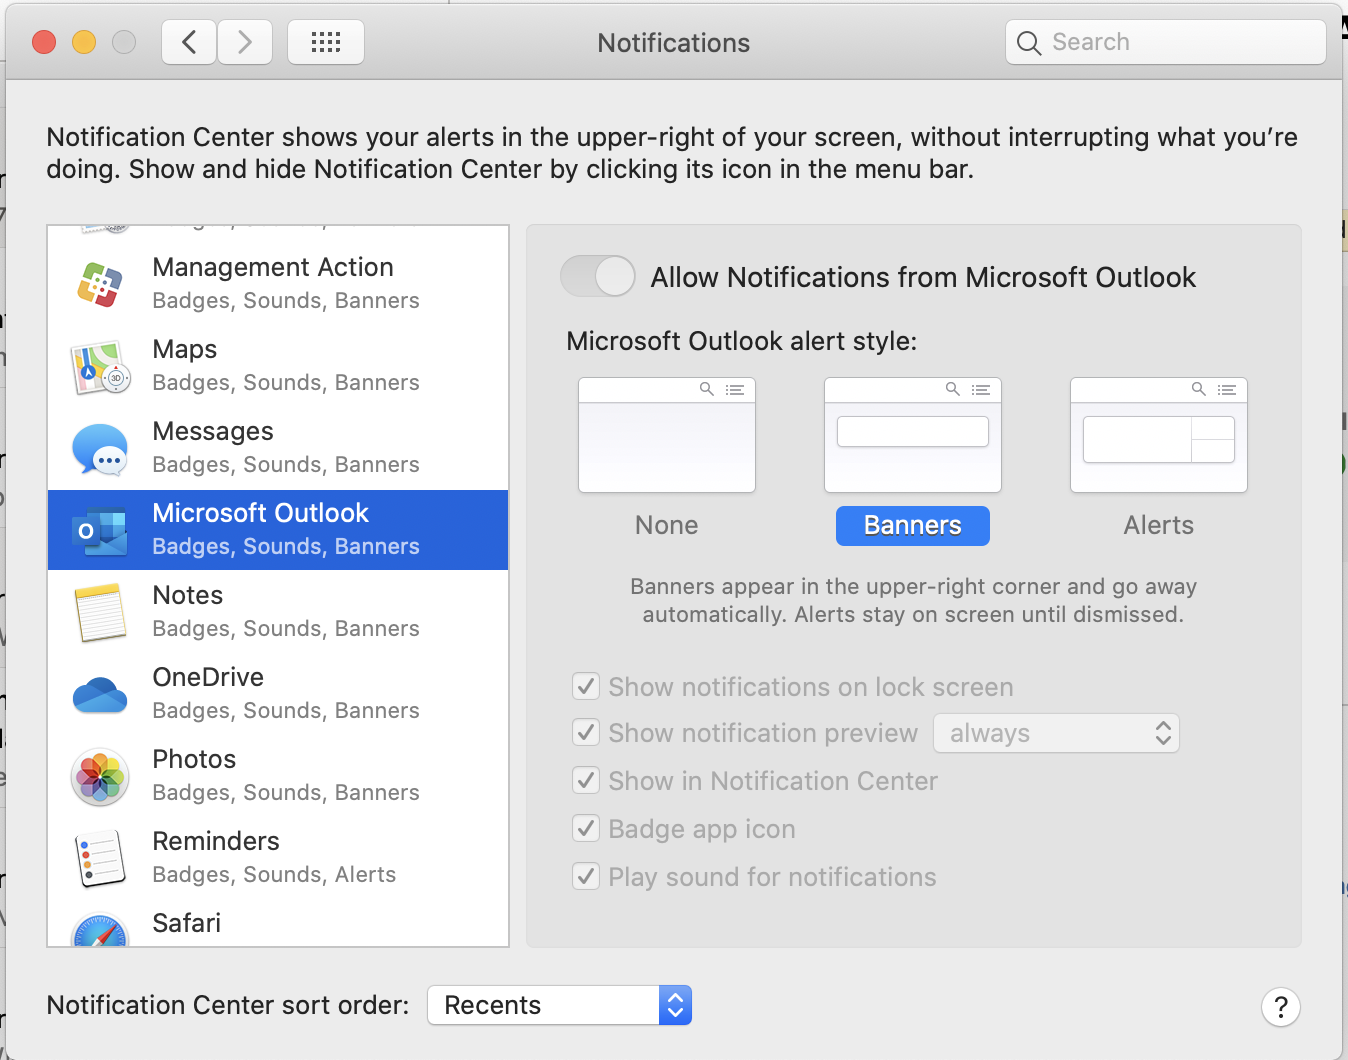Screen dimensions: 1348x1060
Task: Click the Messages speech bubble icon
Action: pos(100,449)
